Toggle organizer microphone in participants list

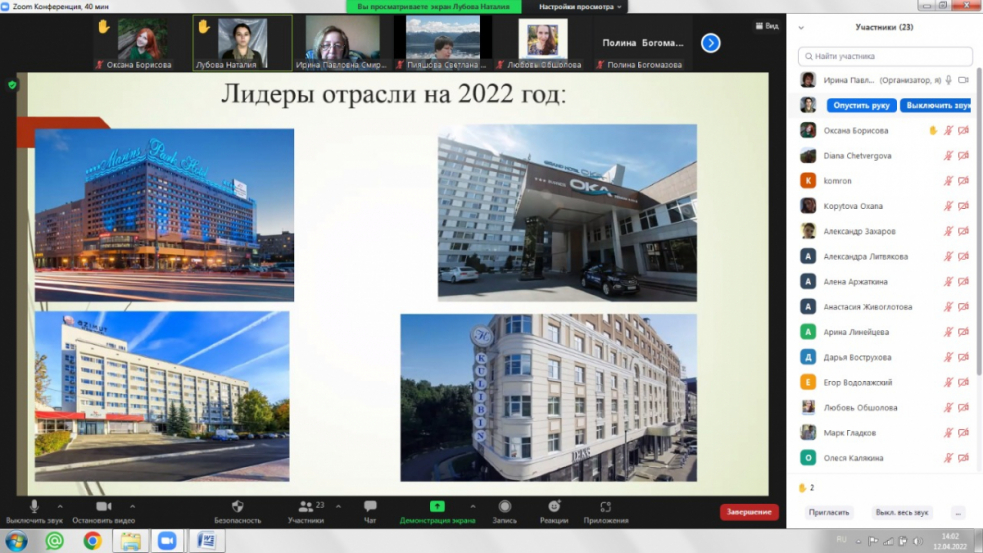tap(949, 80)
